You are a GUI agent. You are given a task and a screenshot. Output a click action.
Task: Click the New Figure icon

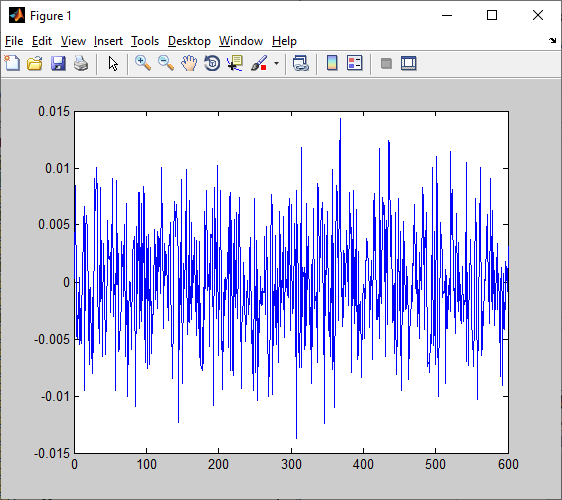tap(12, 63)
